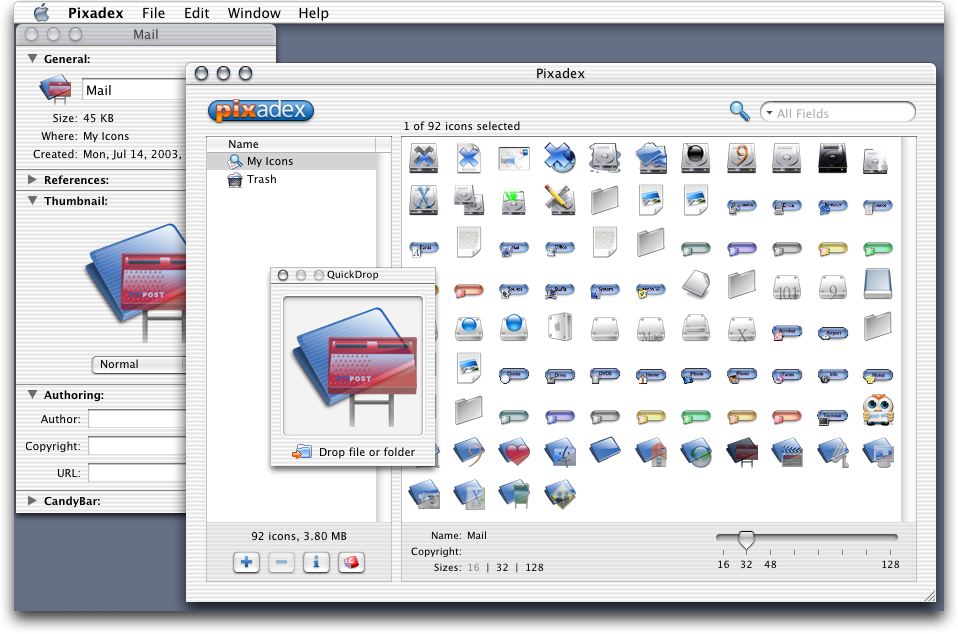Select the Movie pill icon
Image resolution: width=958 pixels, height=634 pixels.
tap(695, 375)
